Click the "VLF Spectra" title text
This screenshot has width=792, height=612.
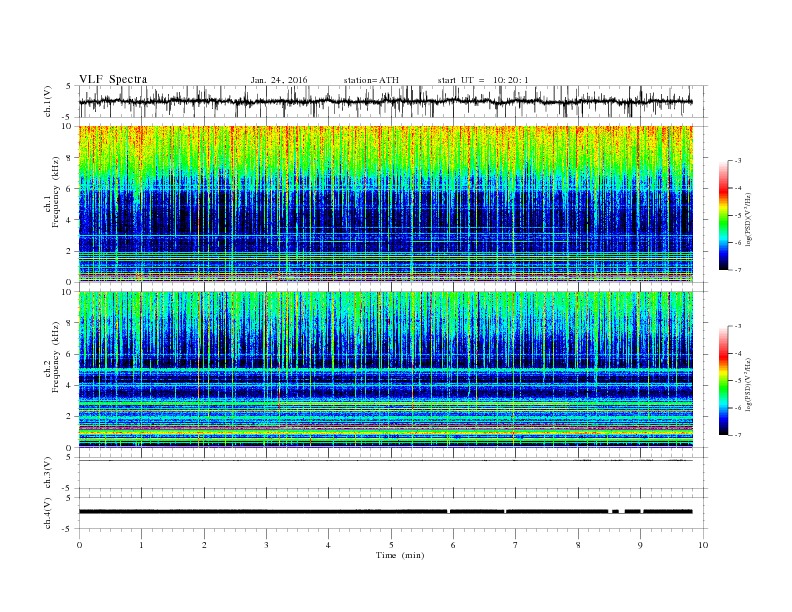(113, 79)
